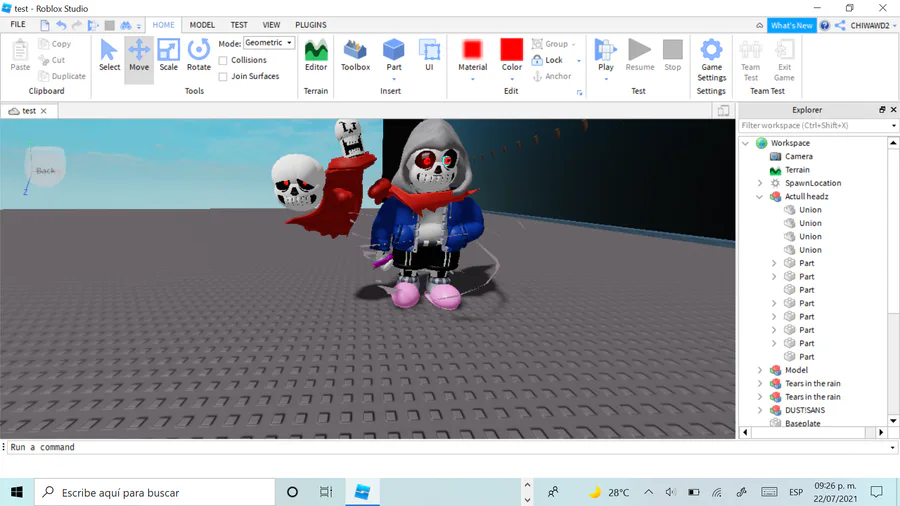Open the Color dropdown arrow
This screenshot has width=900, height=506.
click(511, 79)
